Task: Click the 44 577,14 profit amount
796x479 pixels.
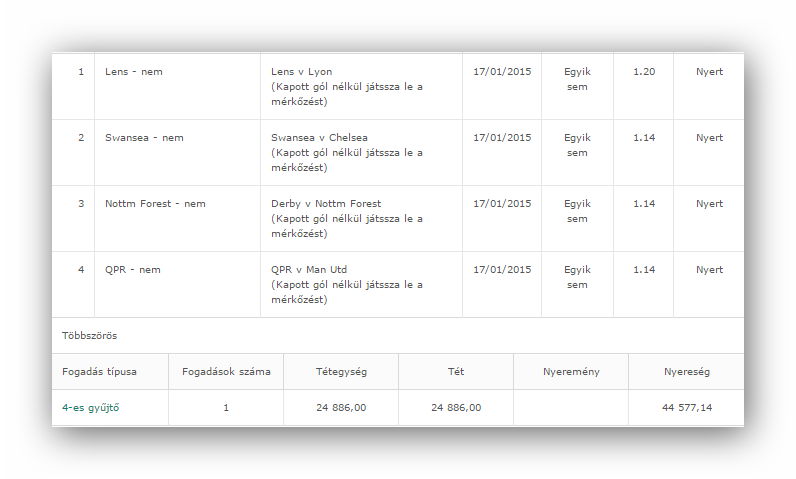Action: coord(686,408)
